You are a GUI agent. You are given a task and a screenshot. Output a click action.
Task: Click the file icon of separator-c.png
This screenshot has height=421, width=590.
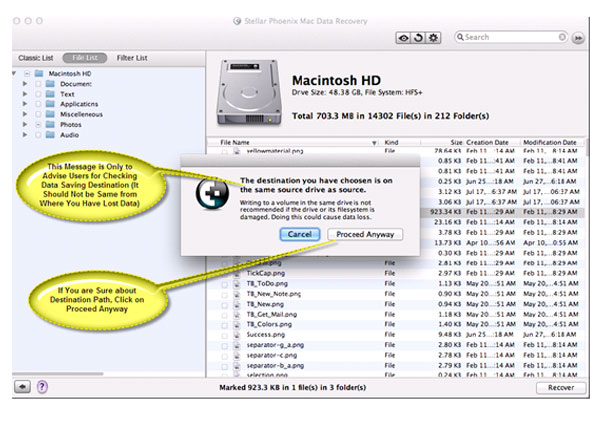pyautogui.click(x=237, y=356)
